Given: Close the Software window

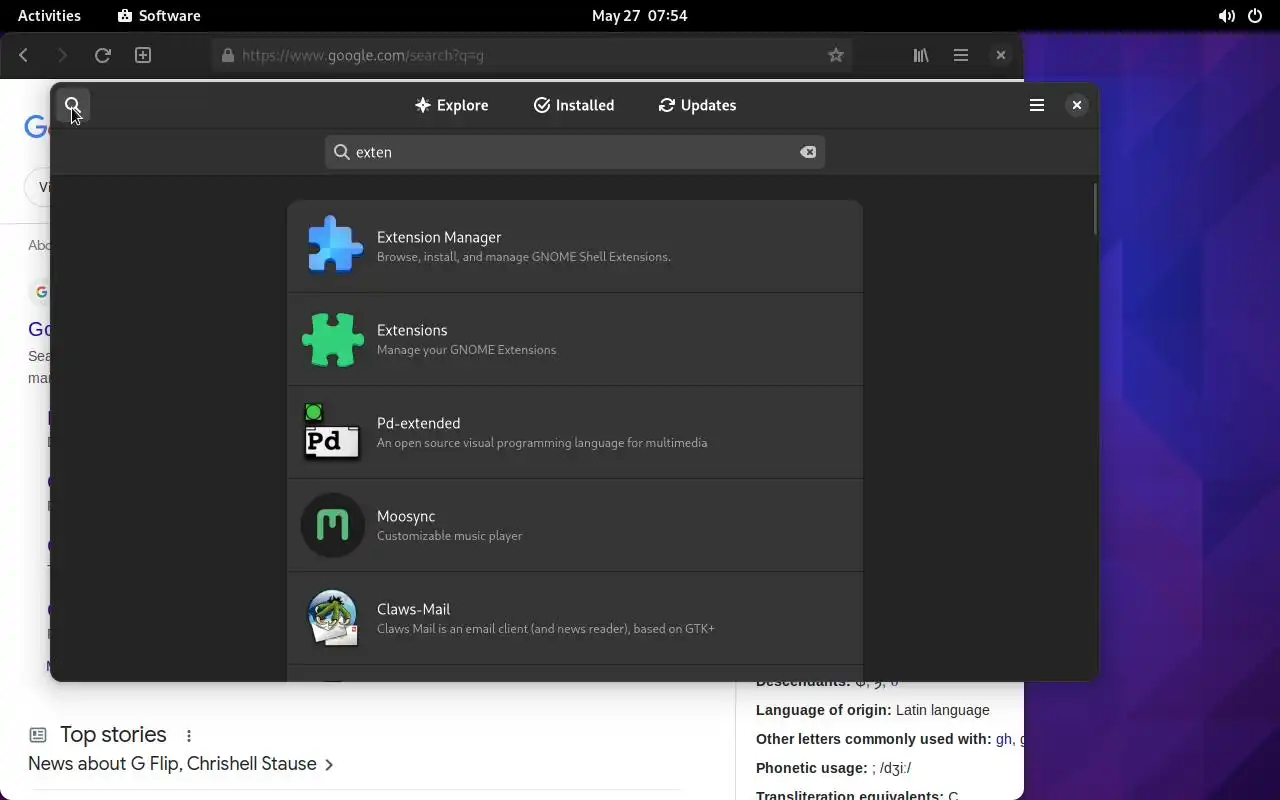Looking at the screenshot, I should coord(1077,105).
